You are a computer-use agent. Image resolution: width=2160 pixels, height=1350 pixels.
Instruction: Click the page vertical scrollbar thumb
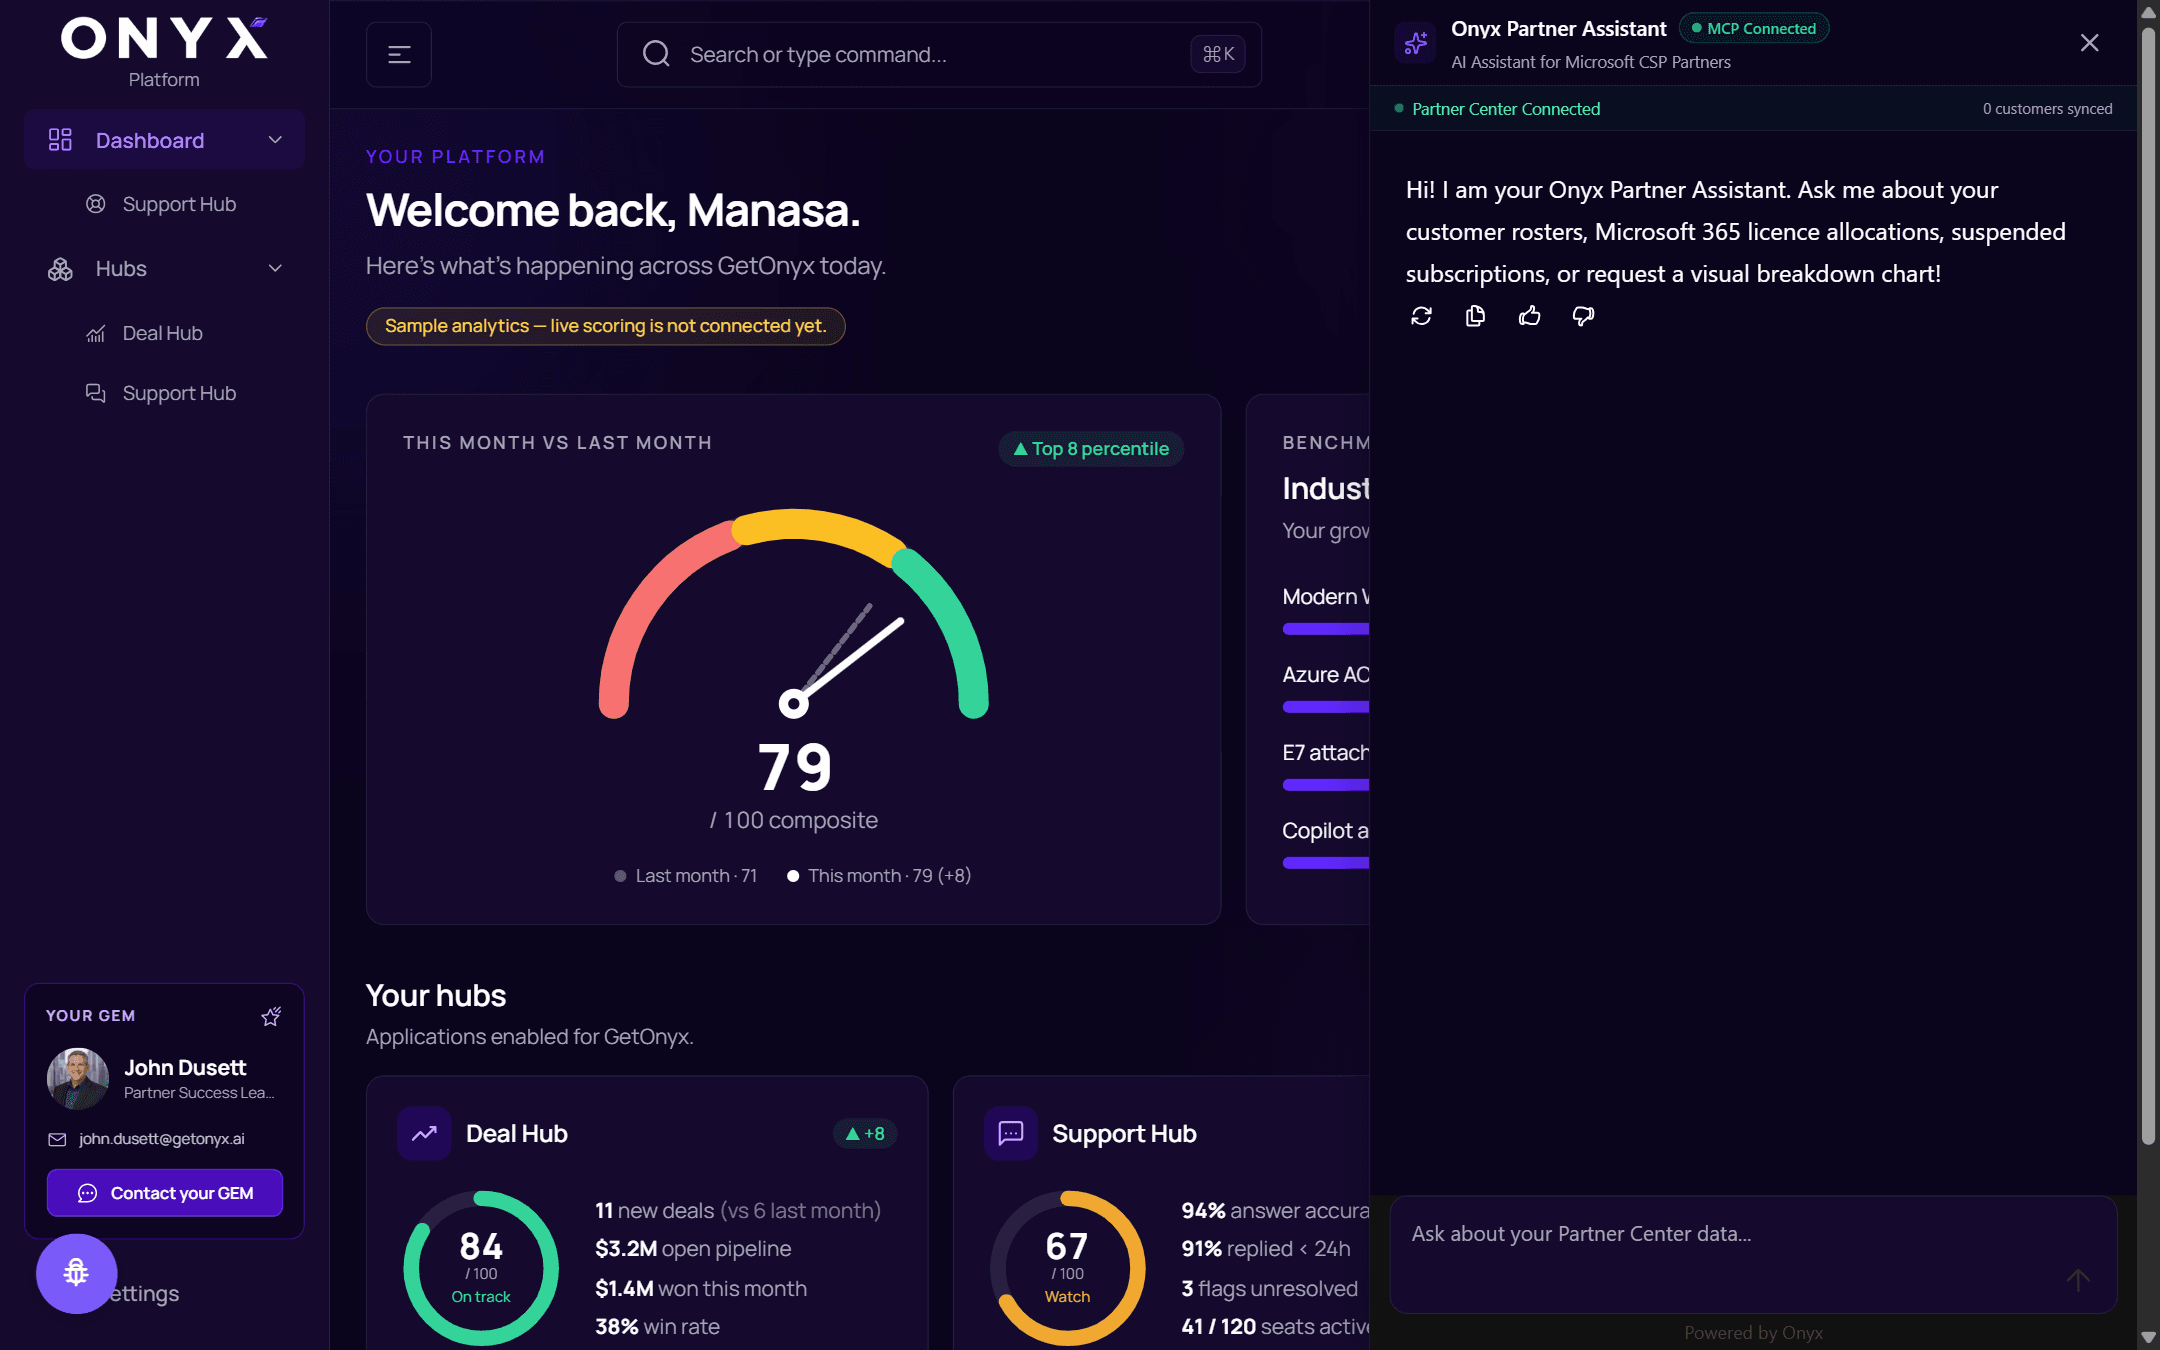(2148, 585)
